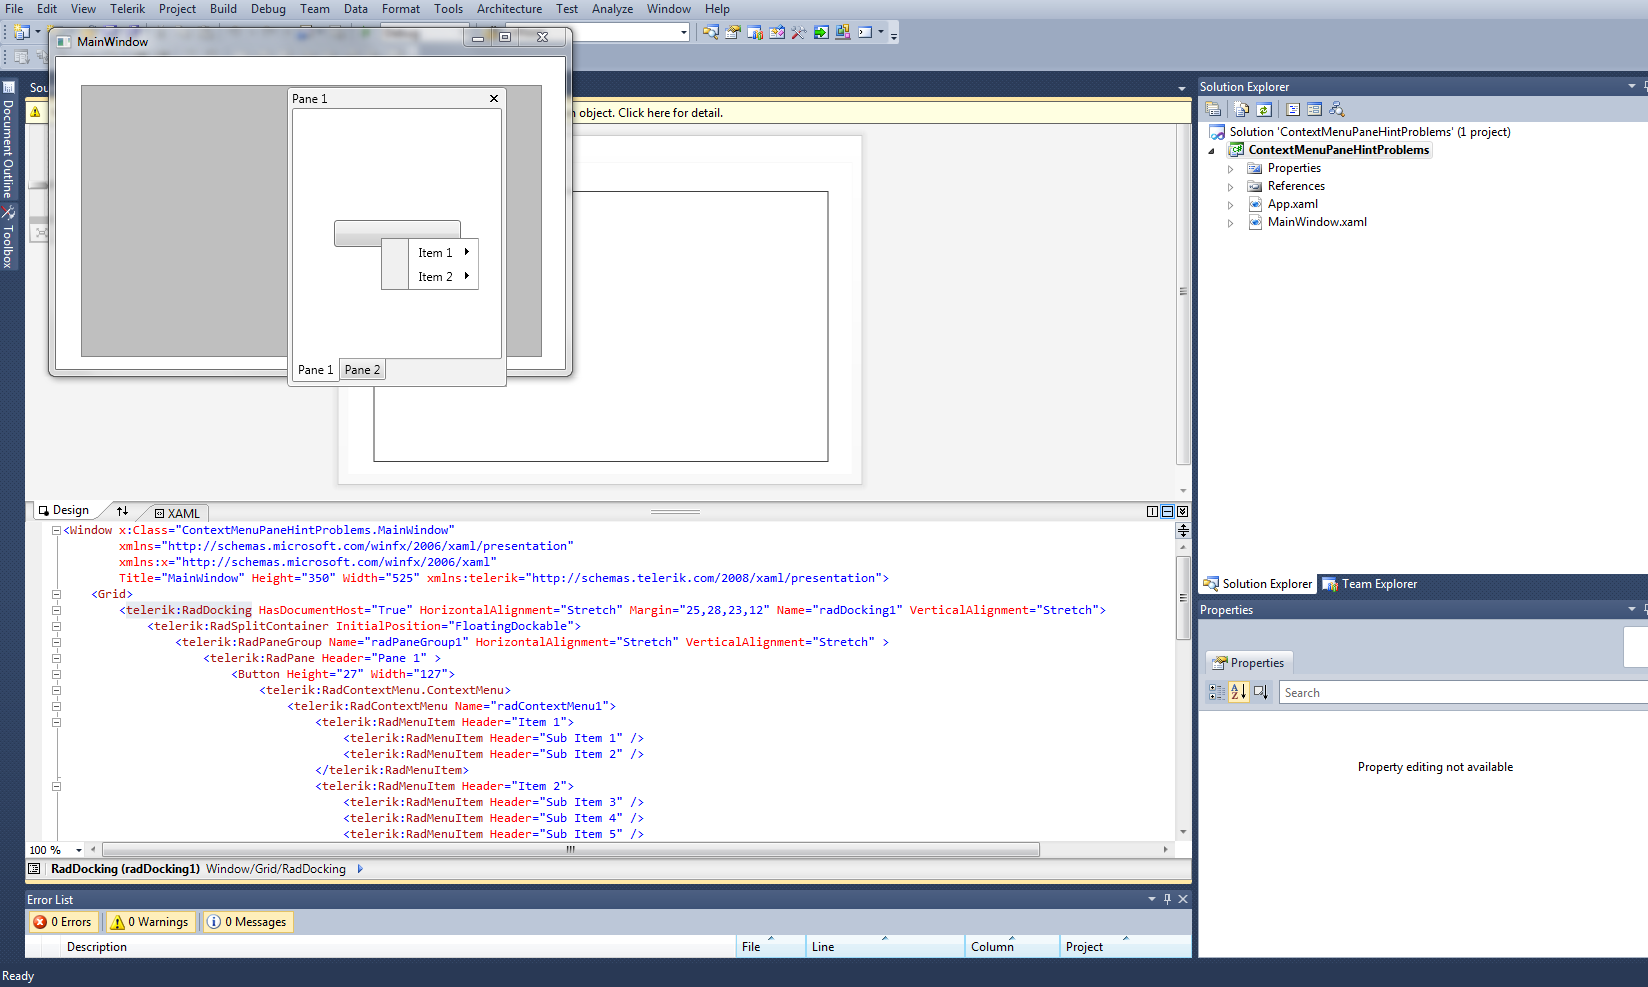This screenshot has width=1648, height=987.
Task: Click the Refresh icon in Solution Explorer
Action: click(x=1264, y=110)
